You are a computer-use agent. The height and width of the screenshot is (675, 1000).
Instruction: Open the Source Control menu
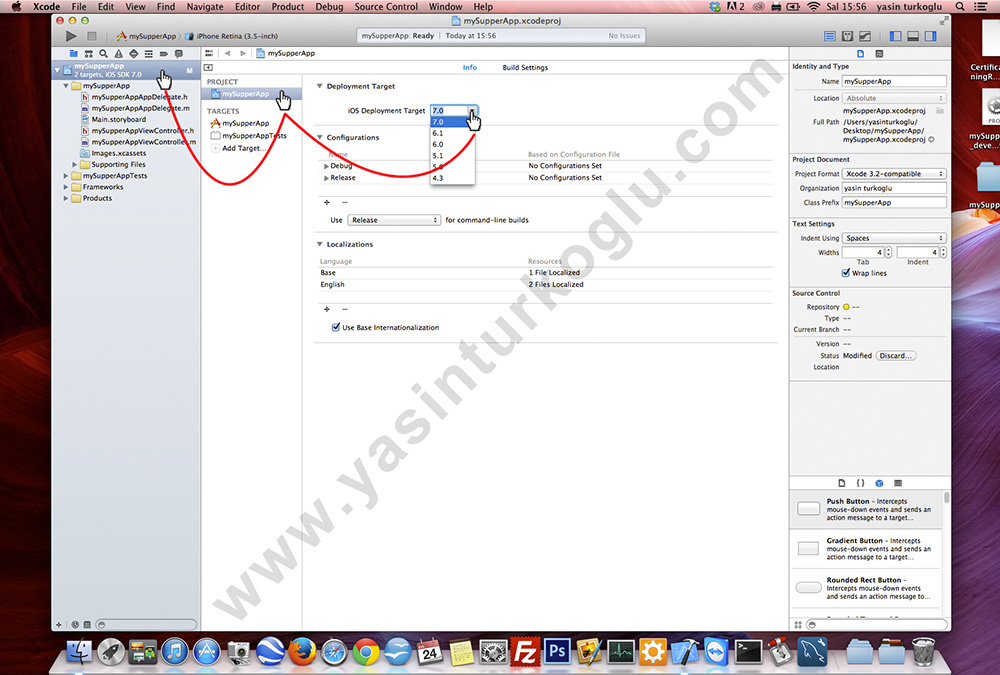pyautogui.click(x=386, y=6)
